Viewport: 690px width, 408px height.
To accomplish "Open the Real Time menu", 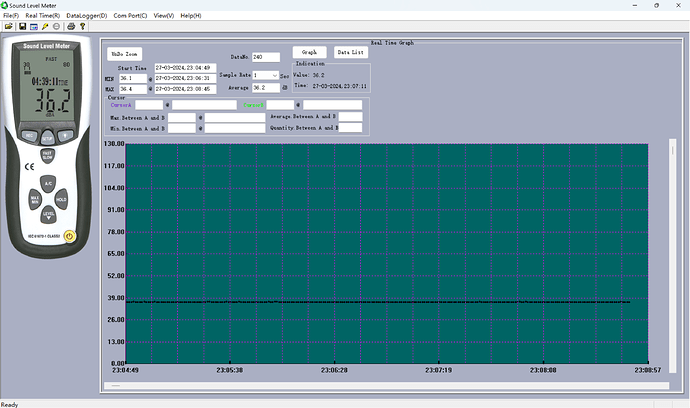I will [x=42, y=16].
